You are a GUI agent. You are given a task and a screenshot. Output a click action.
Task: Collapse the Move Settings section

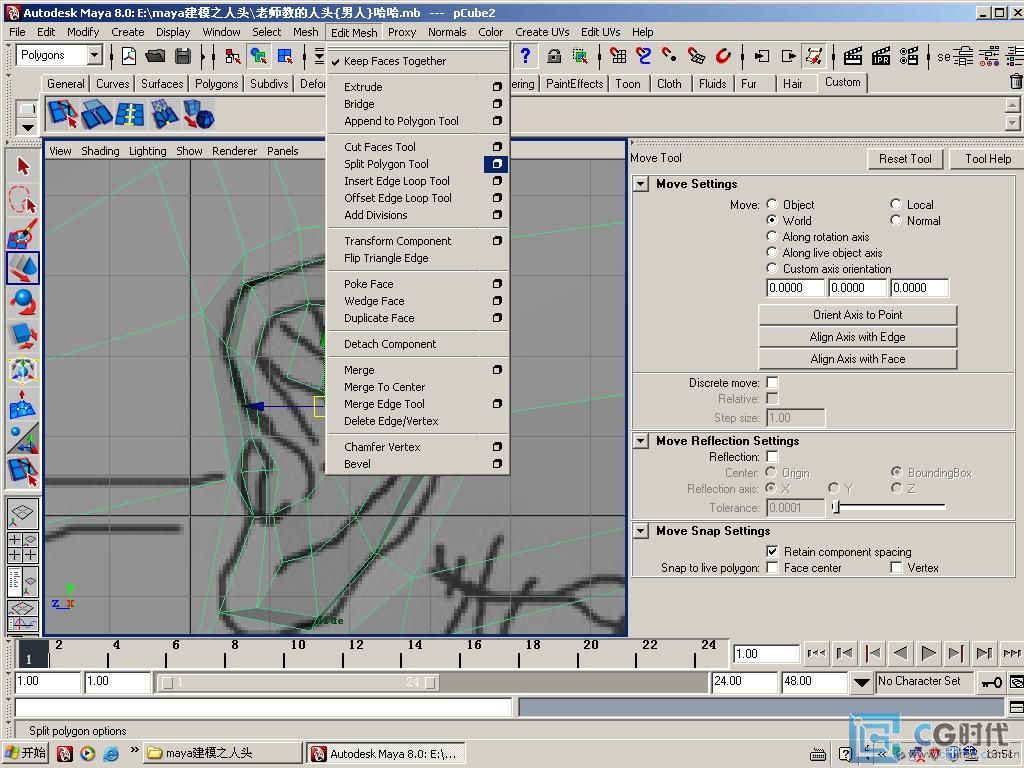point(641,184)
